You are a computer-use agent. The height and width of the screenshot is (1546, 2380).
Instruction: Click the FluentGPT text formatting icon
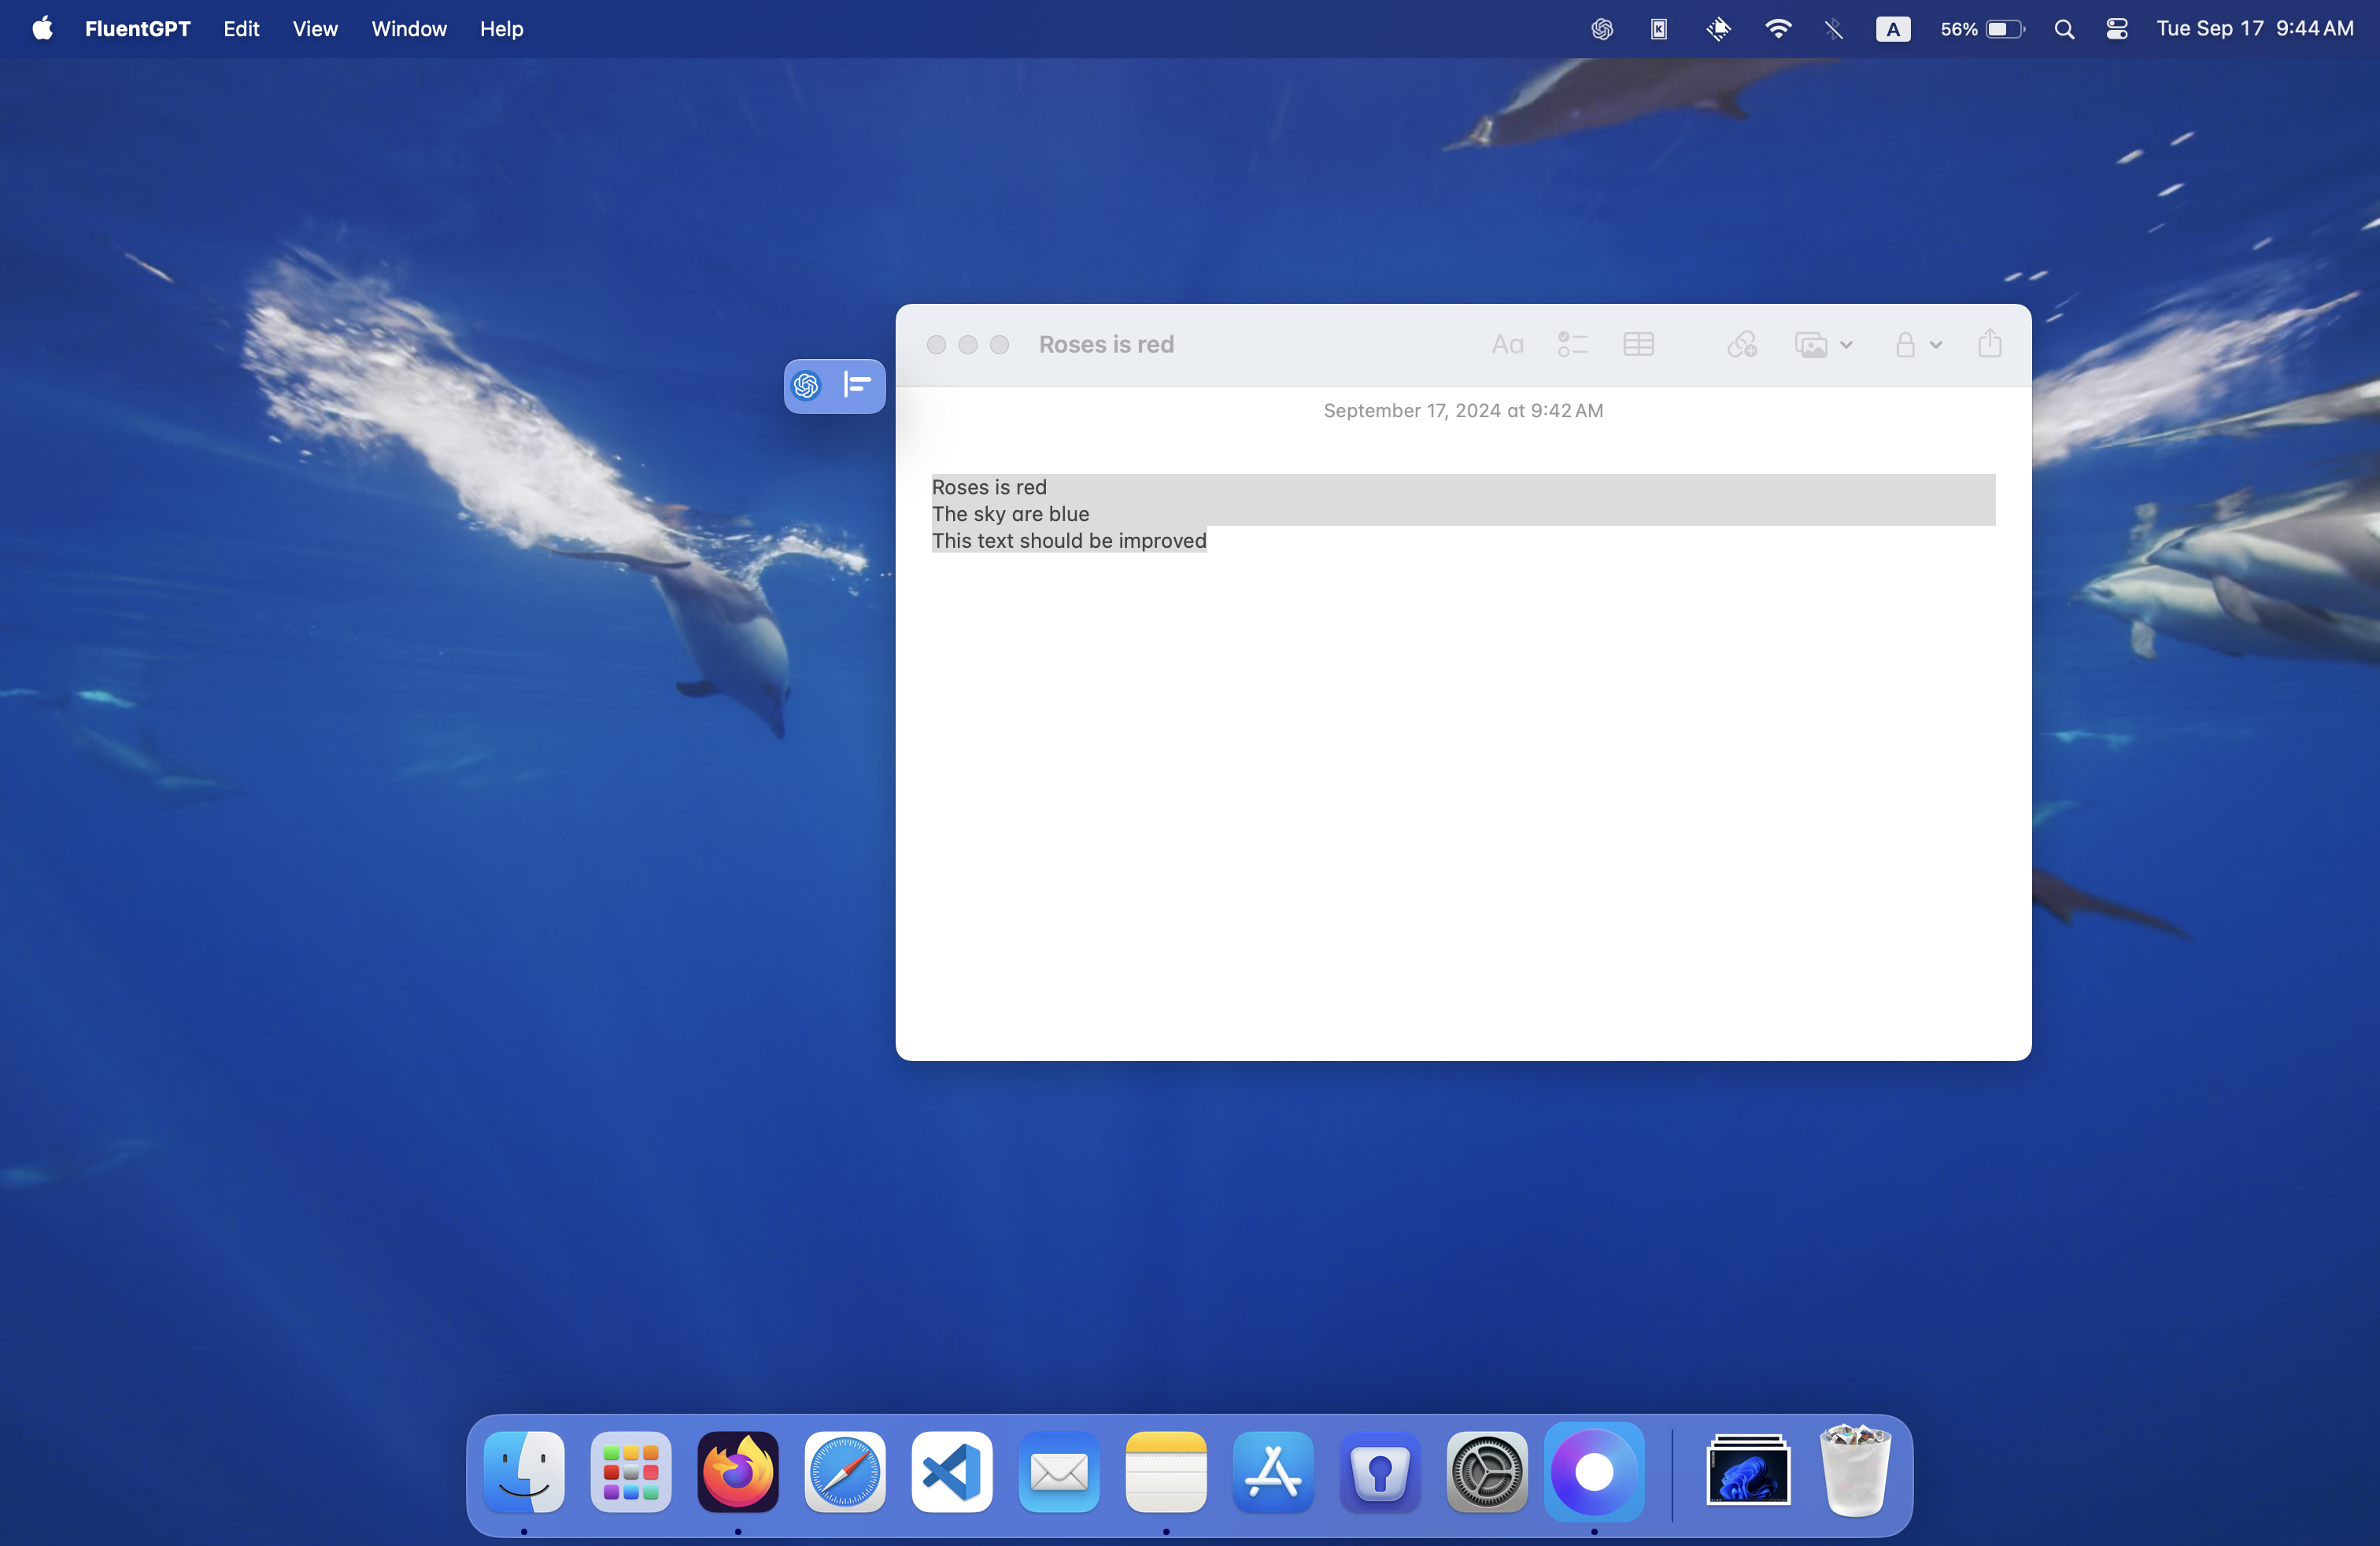pyautogui.click(x=857, y=385)
